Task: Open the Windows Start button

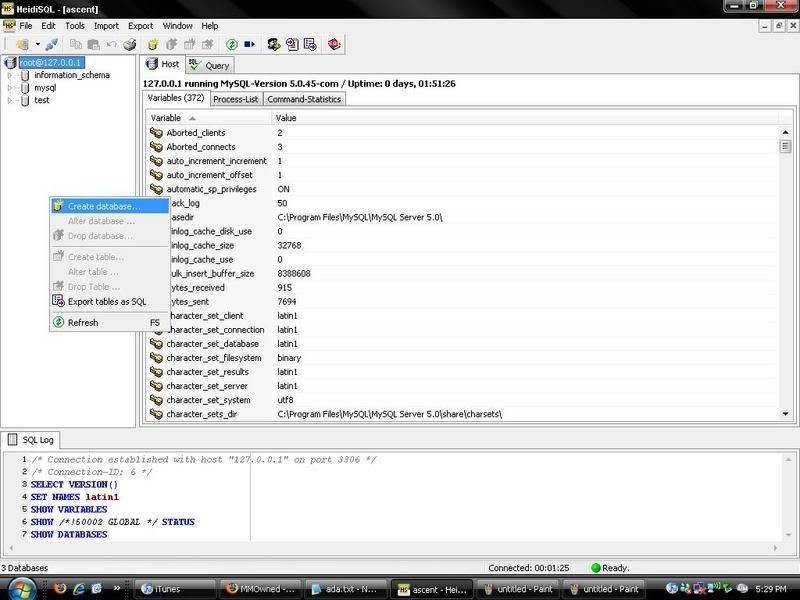Action: tap(21, 589)
